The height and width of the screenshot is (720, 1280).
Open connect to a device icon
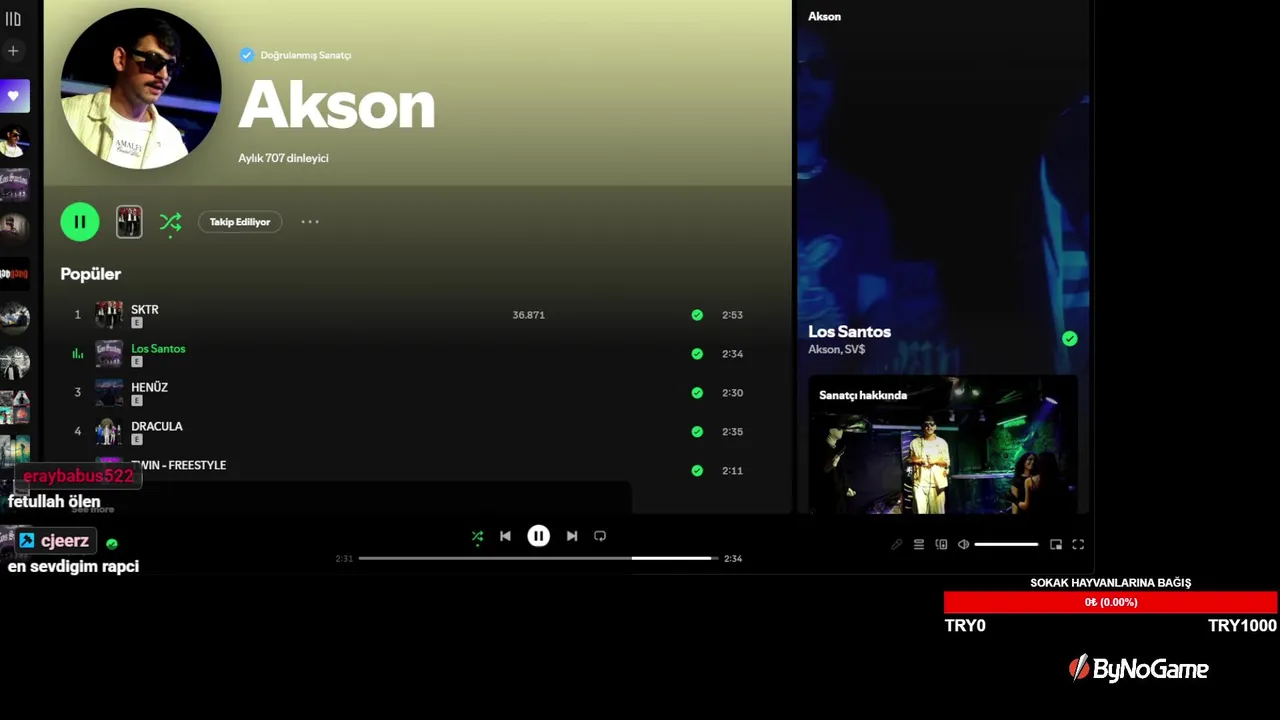941,545
